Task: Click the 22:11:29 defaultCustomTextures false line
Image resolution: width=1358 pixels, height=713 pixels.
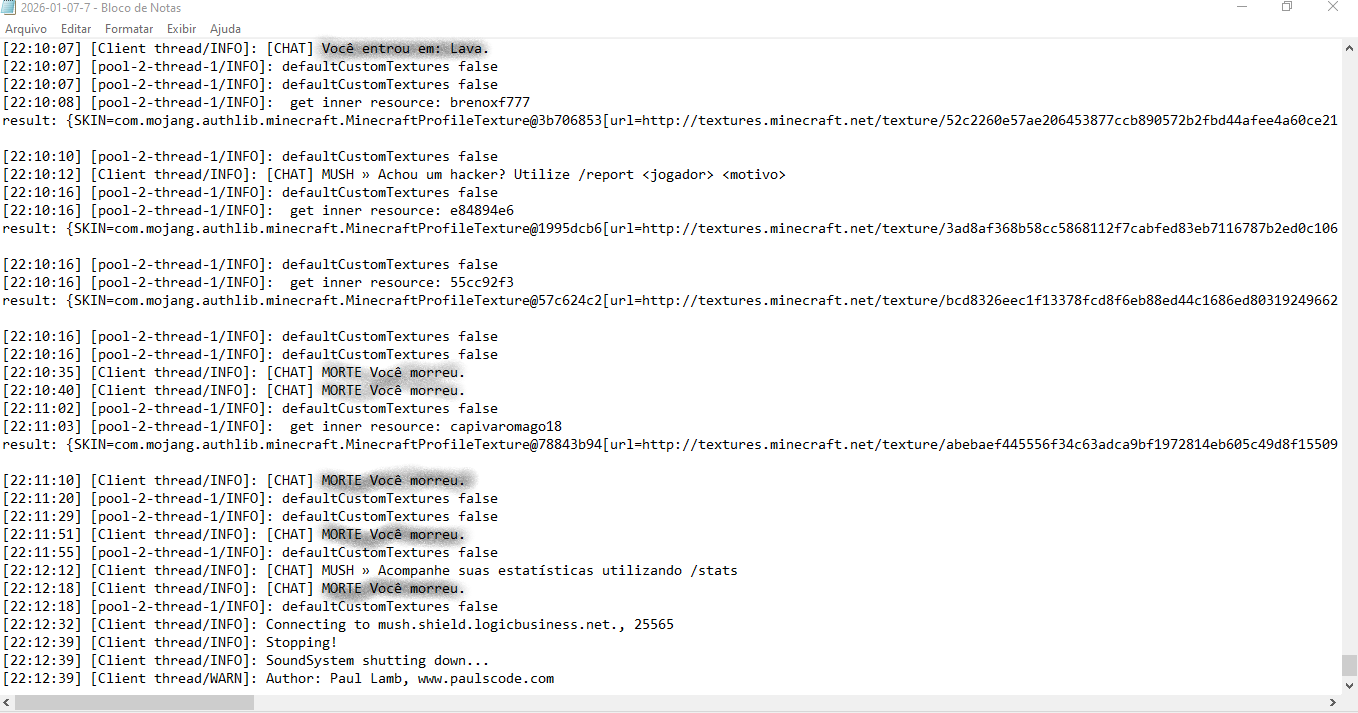Action: click(250, 516)
